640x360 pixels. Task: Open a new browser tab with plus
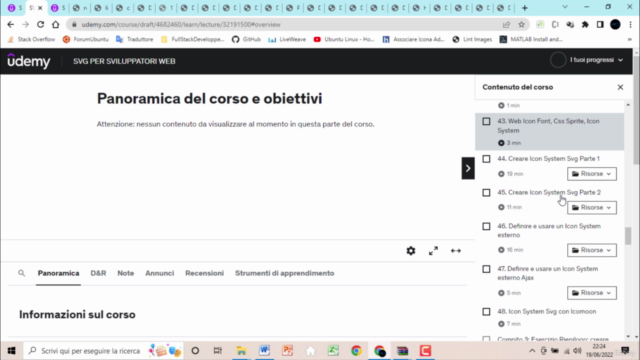pos(525,8)
